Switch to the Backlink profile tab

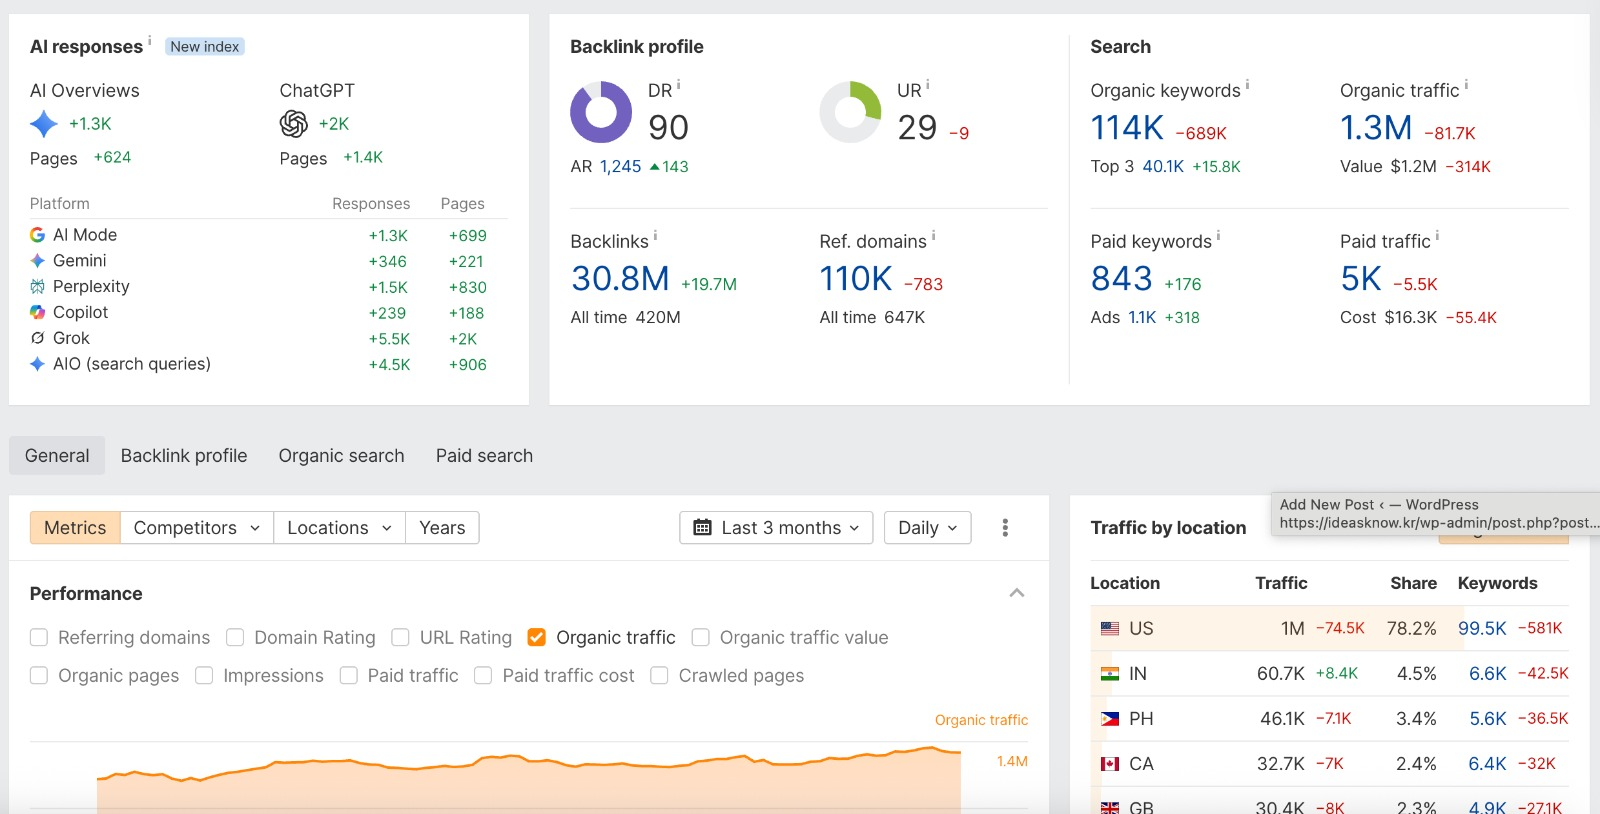point(184,456)
